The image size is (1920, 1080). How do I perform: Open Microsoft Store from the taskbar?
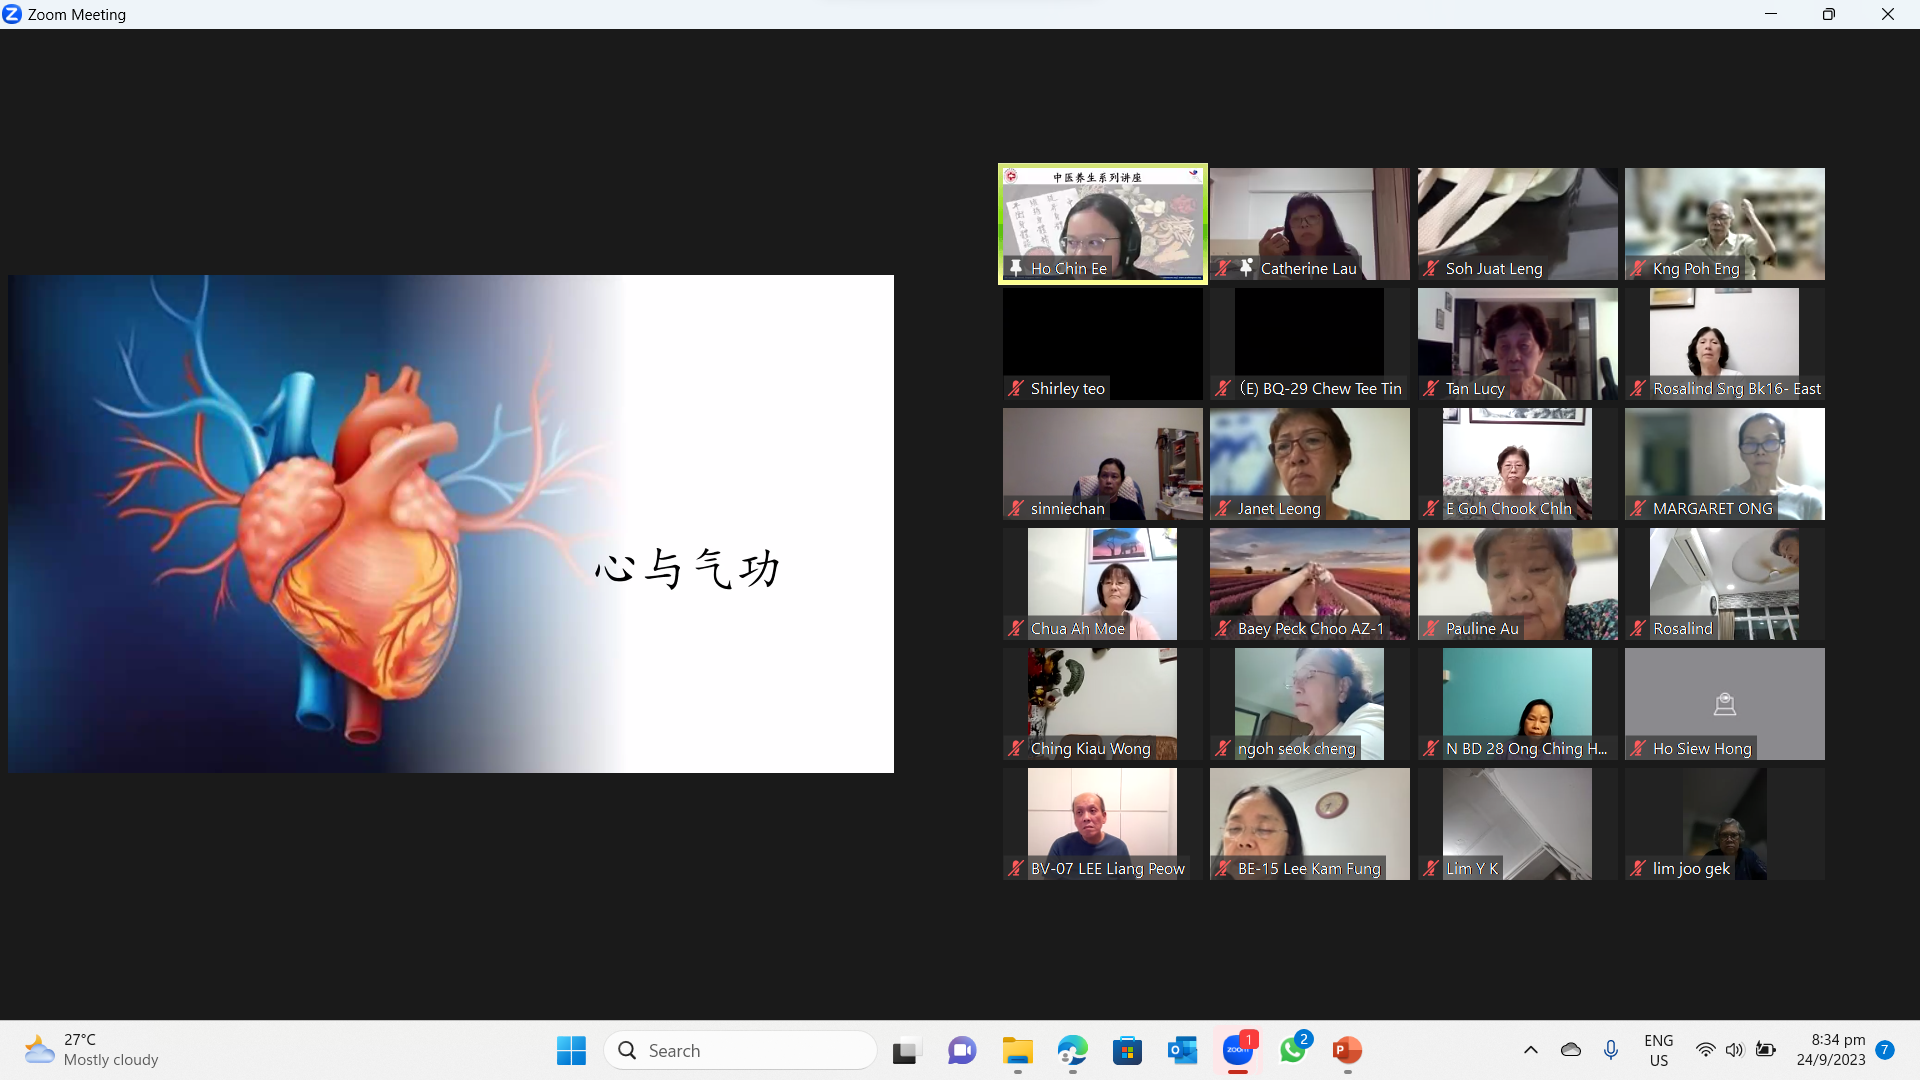[x=1127, y=1050]
